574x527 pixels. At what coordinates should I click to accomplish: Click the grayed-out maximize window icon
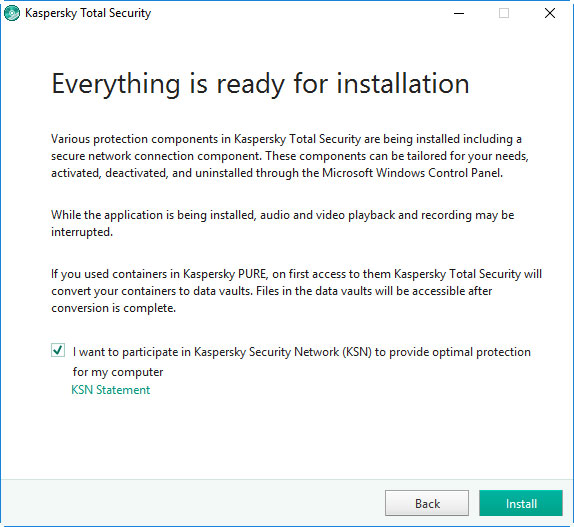504,13
